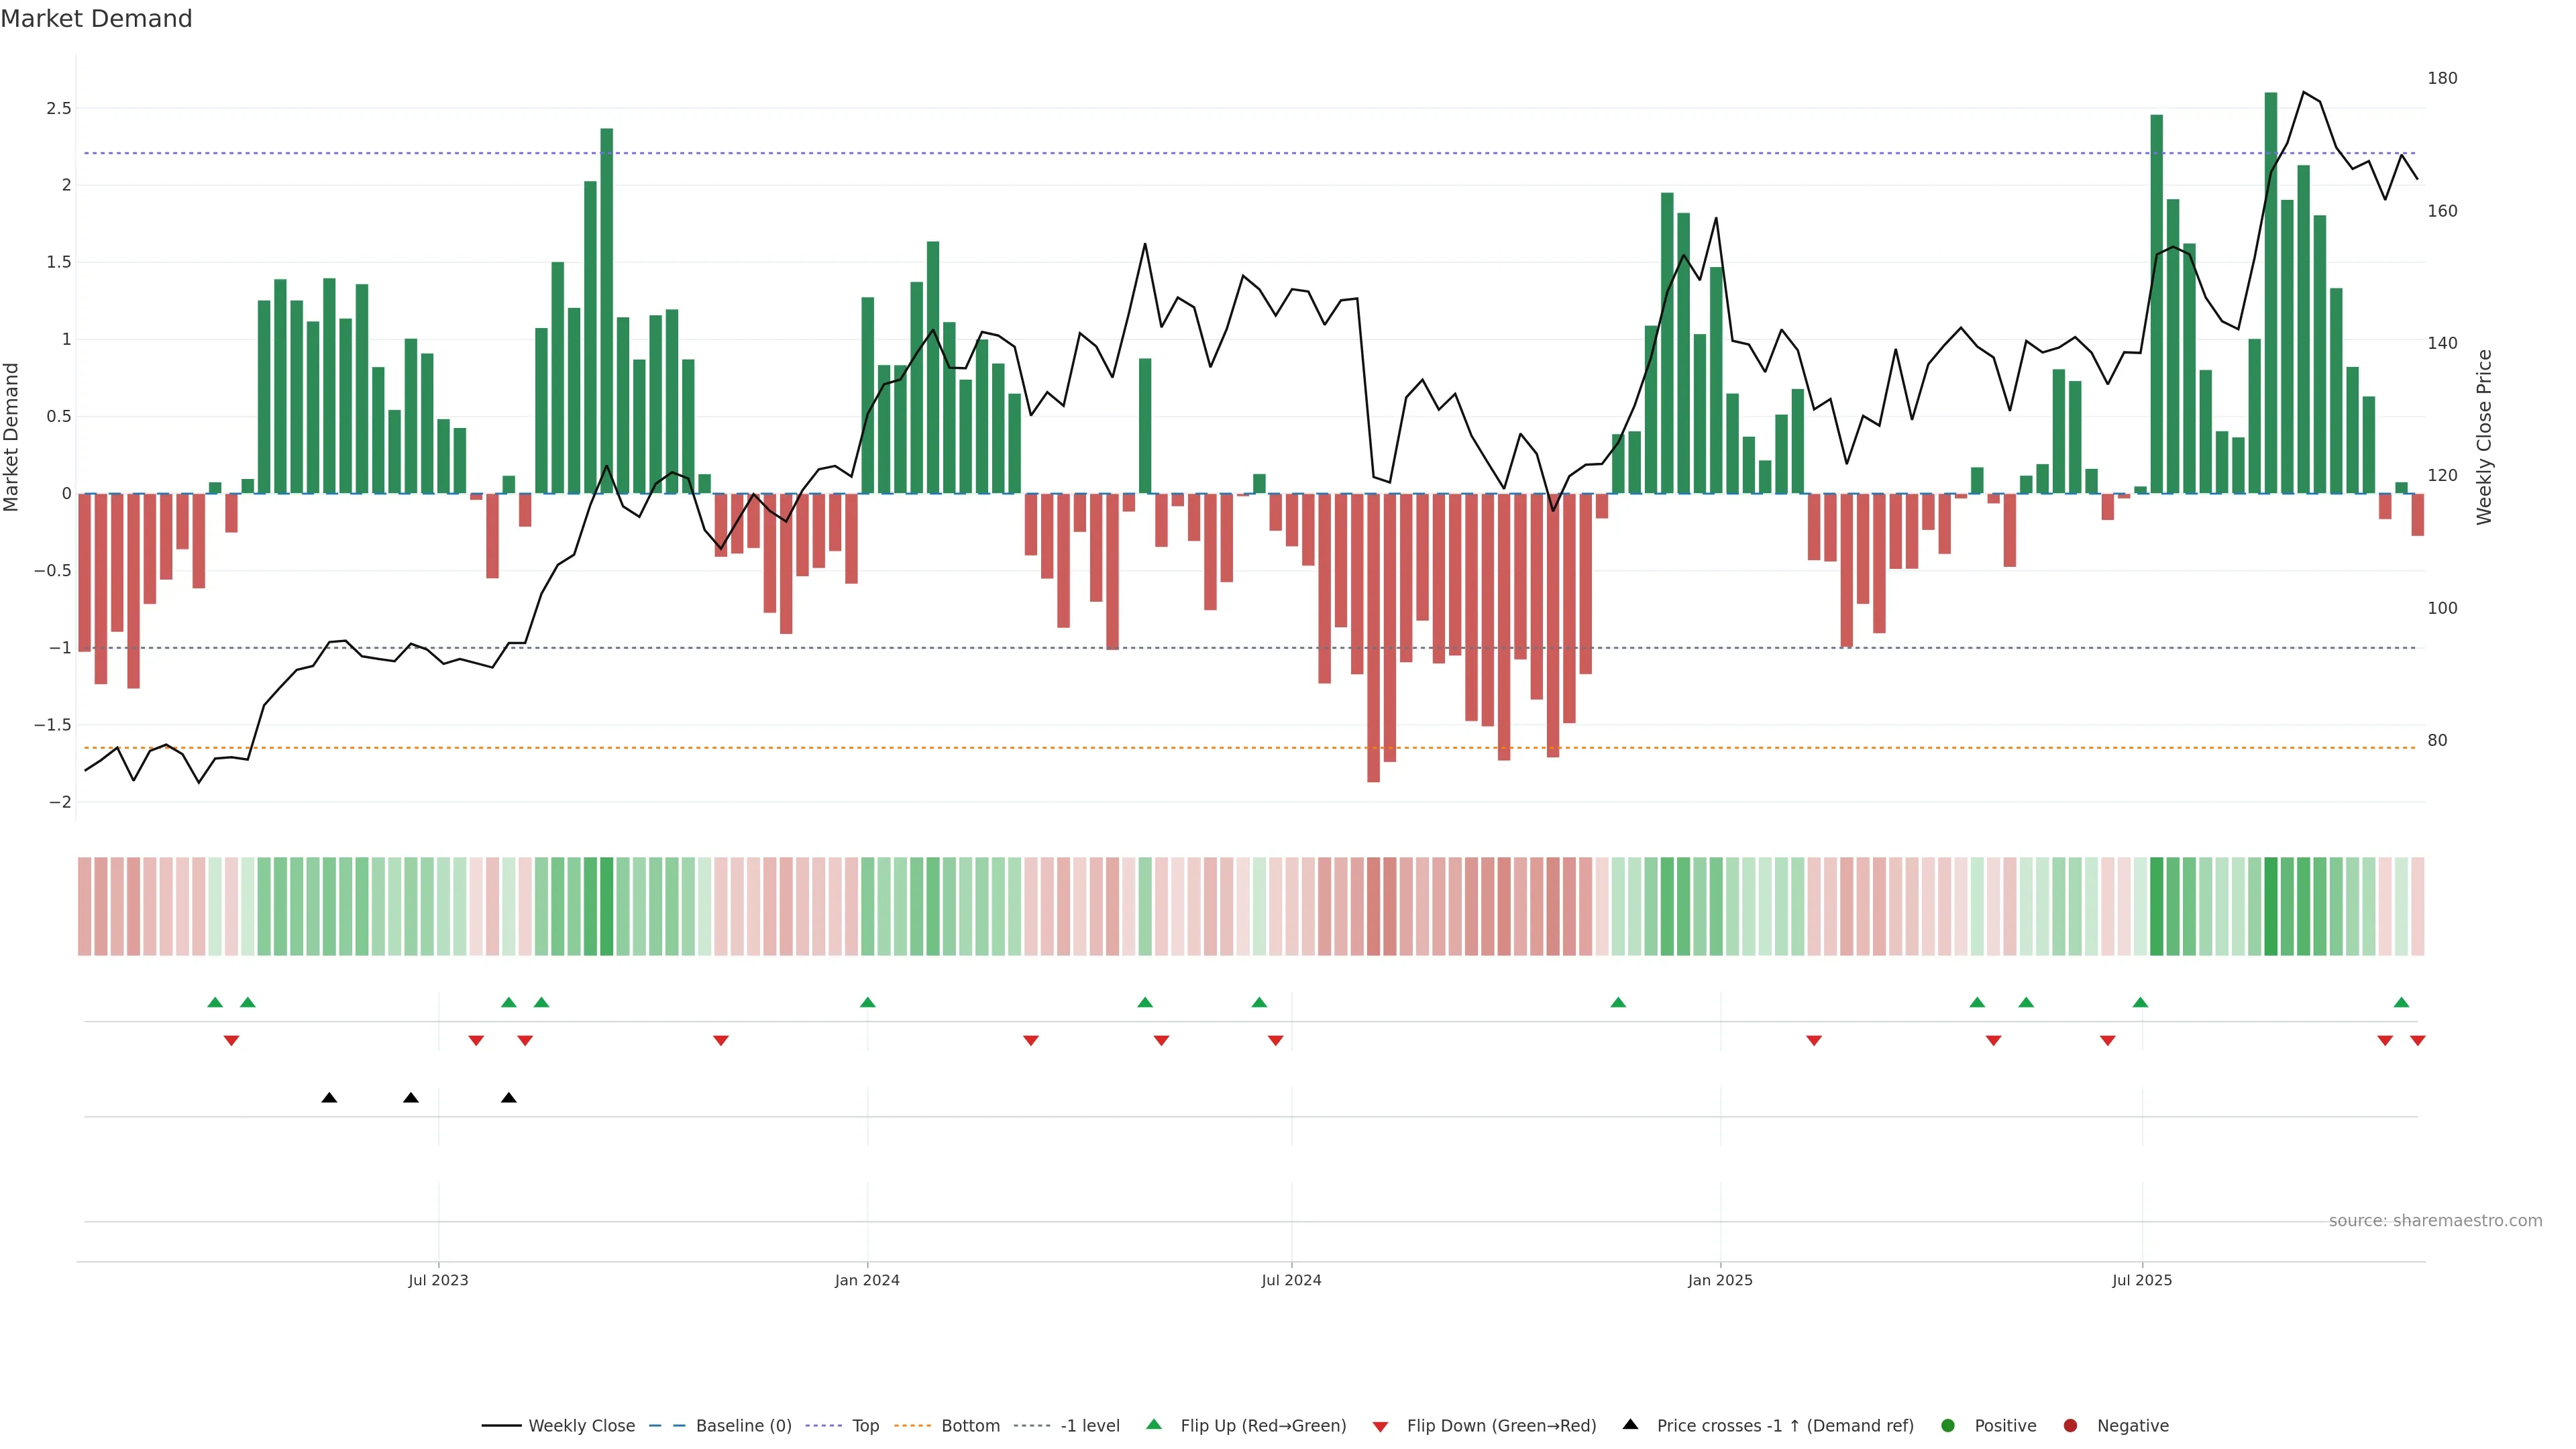Screen dimensions: 2576x1449
Task: Click the red Flip Down legend triangle
Action: point(1380,1427)
